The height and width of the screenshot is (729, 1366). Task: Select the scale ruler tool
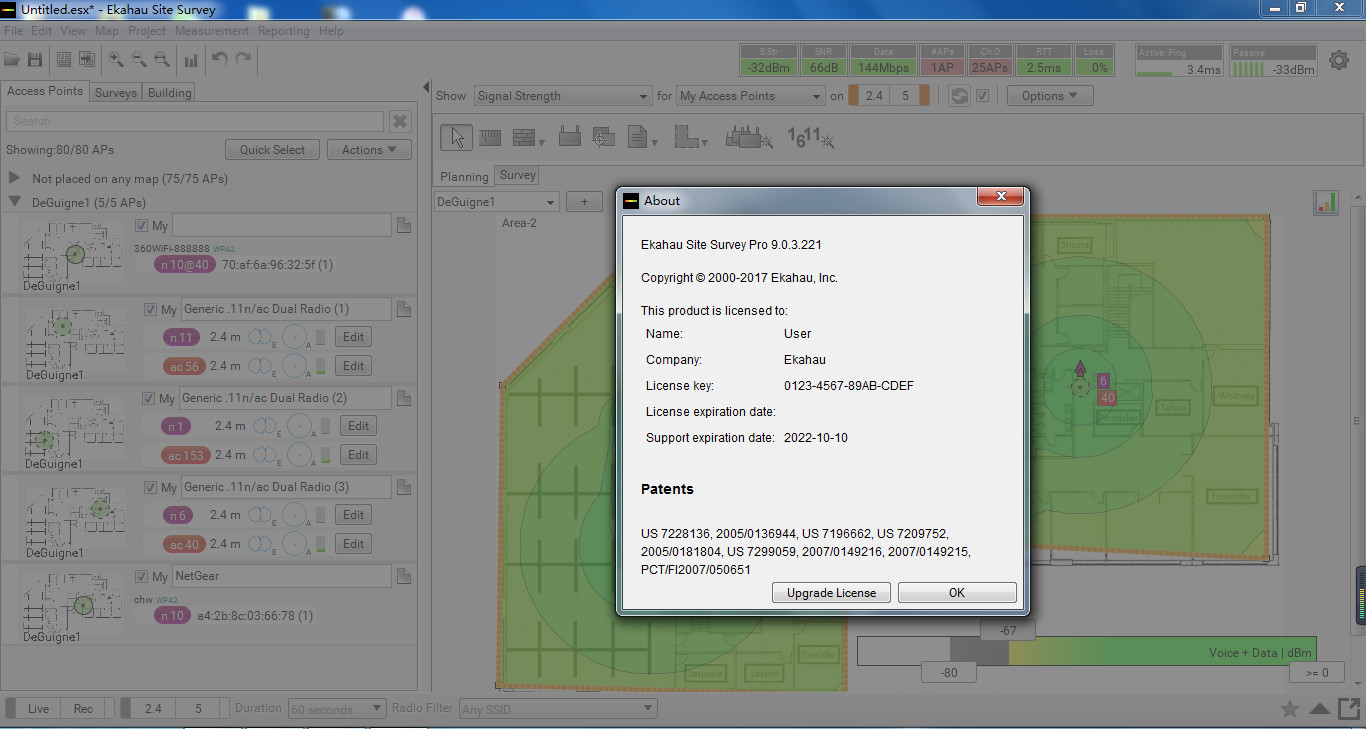[490, 137]
